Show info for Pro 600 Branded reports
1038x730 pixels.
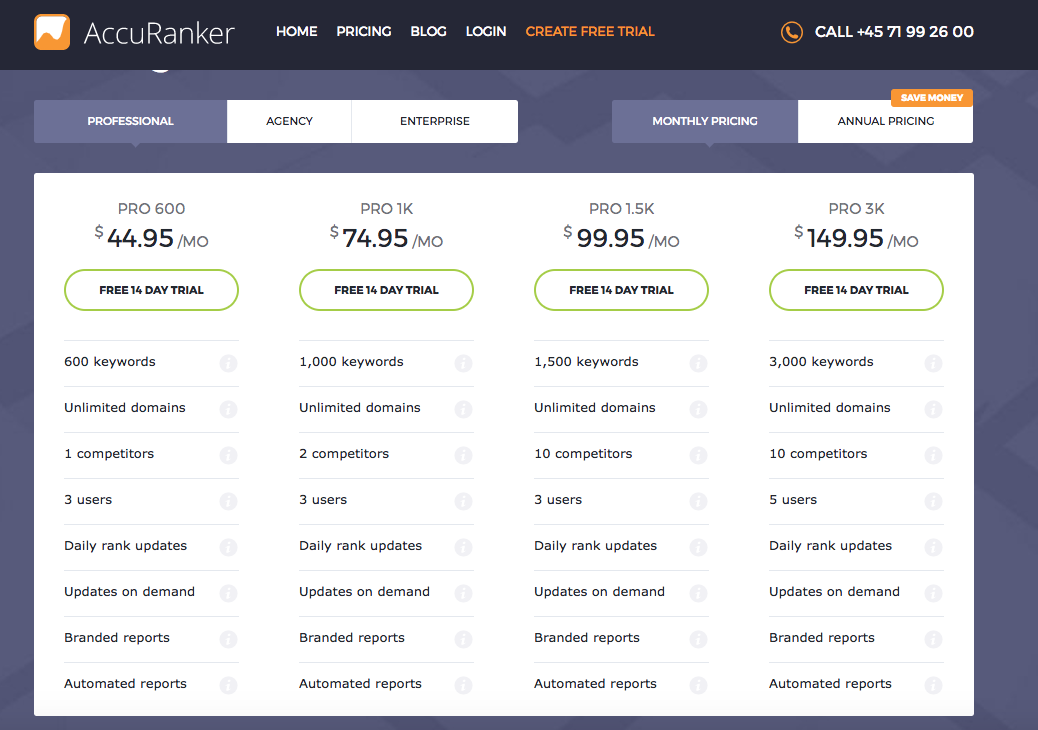tap(228, 639)
